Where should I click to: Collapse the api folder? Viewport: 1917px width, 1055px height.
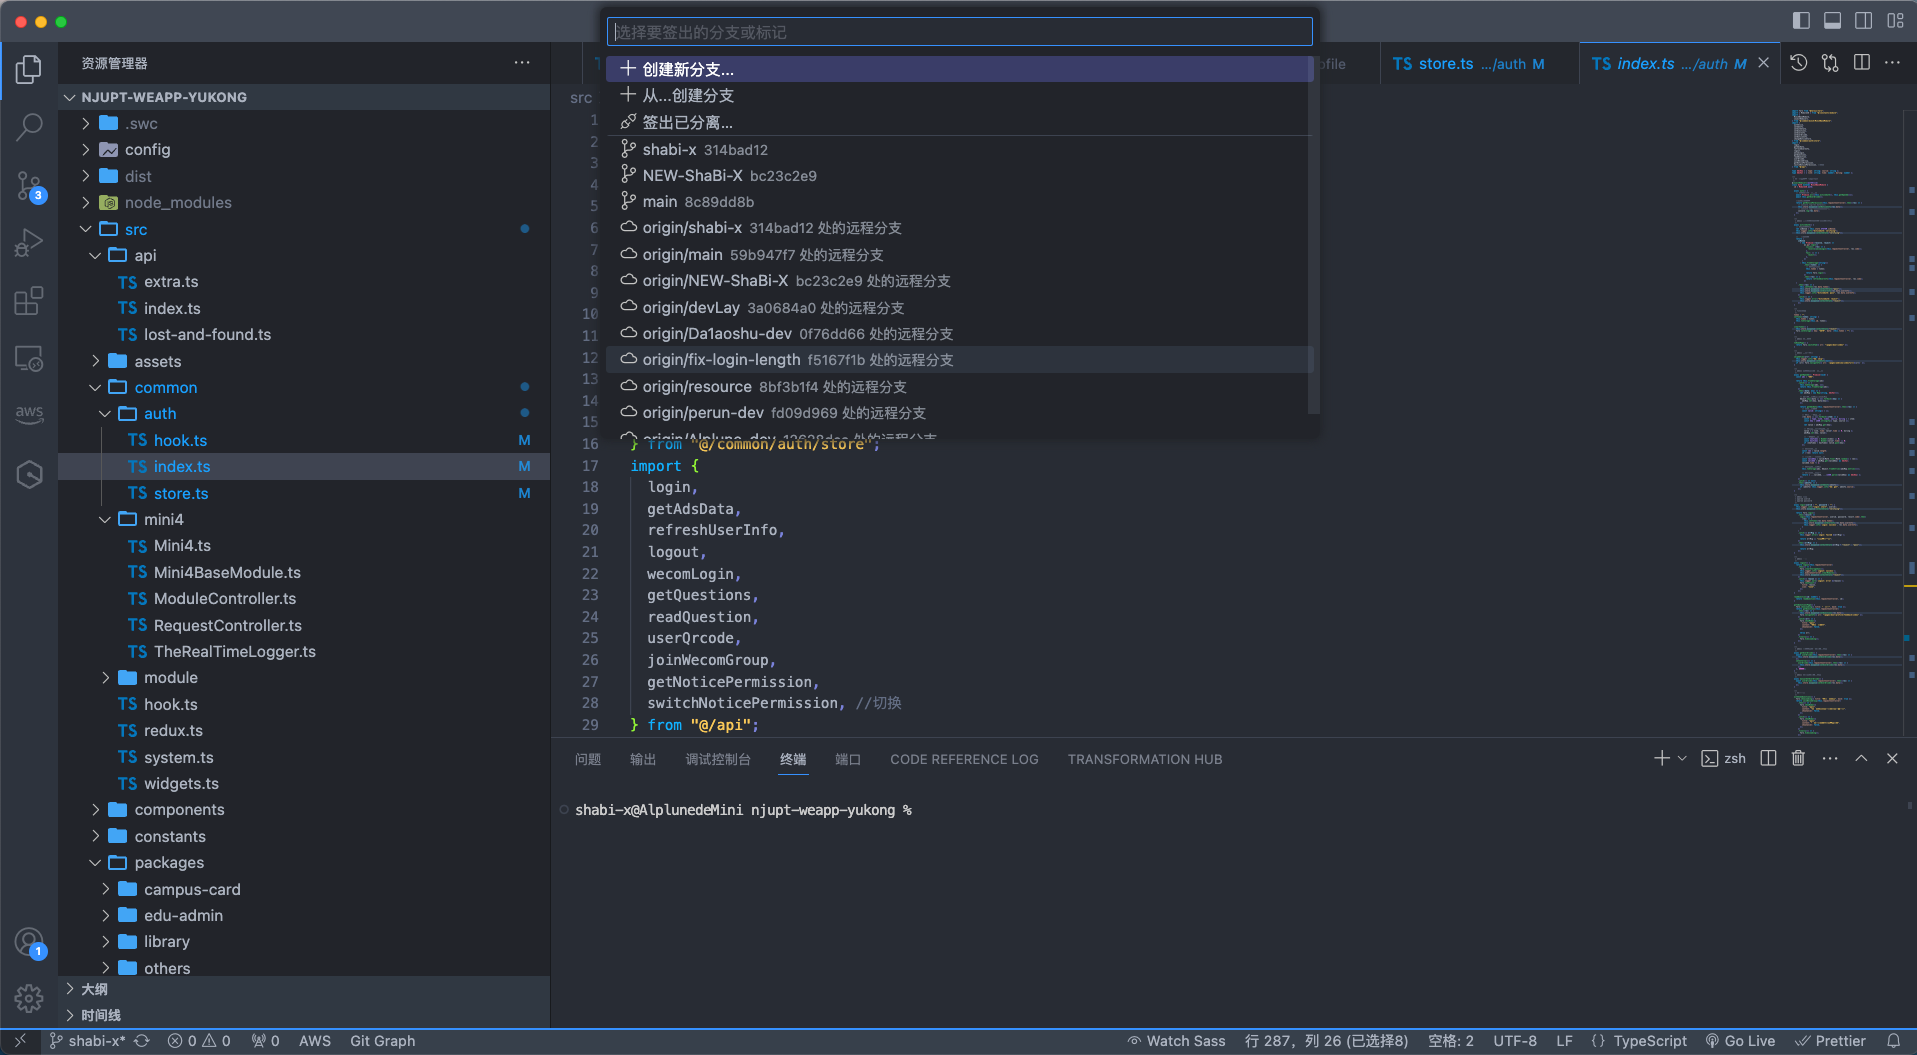95,255
